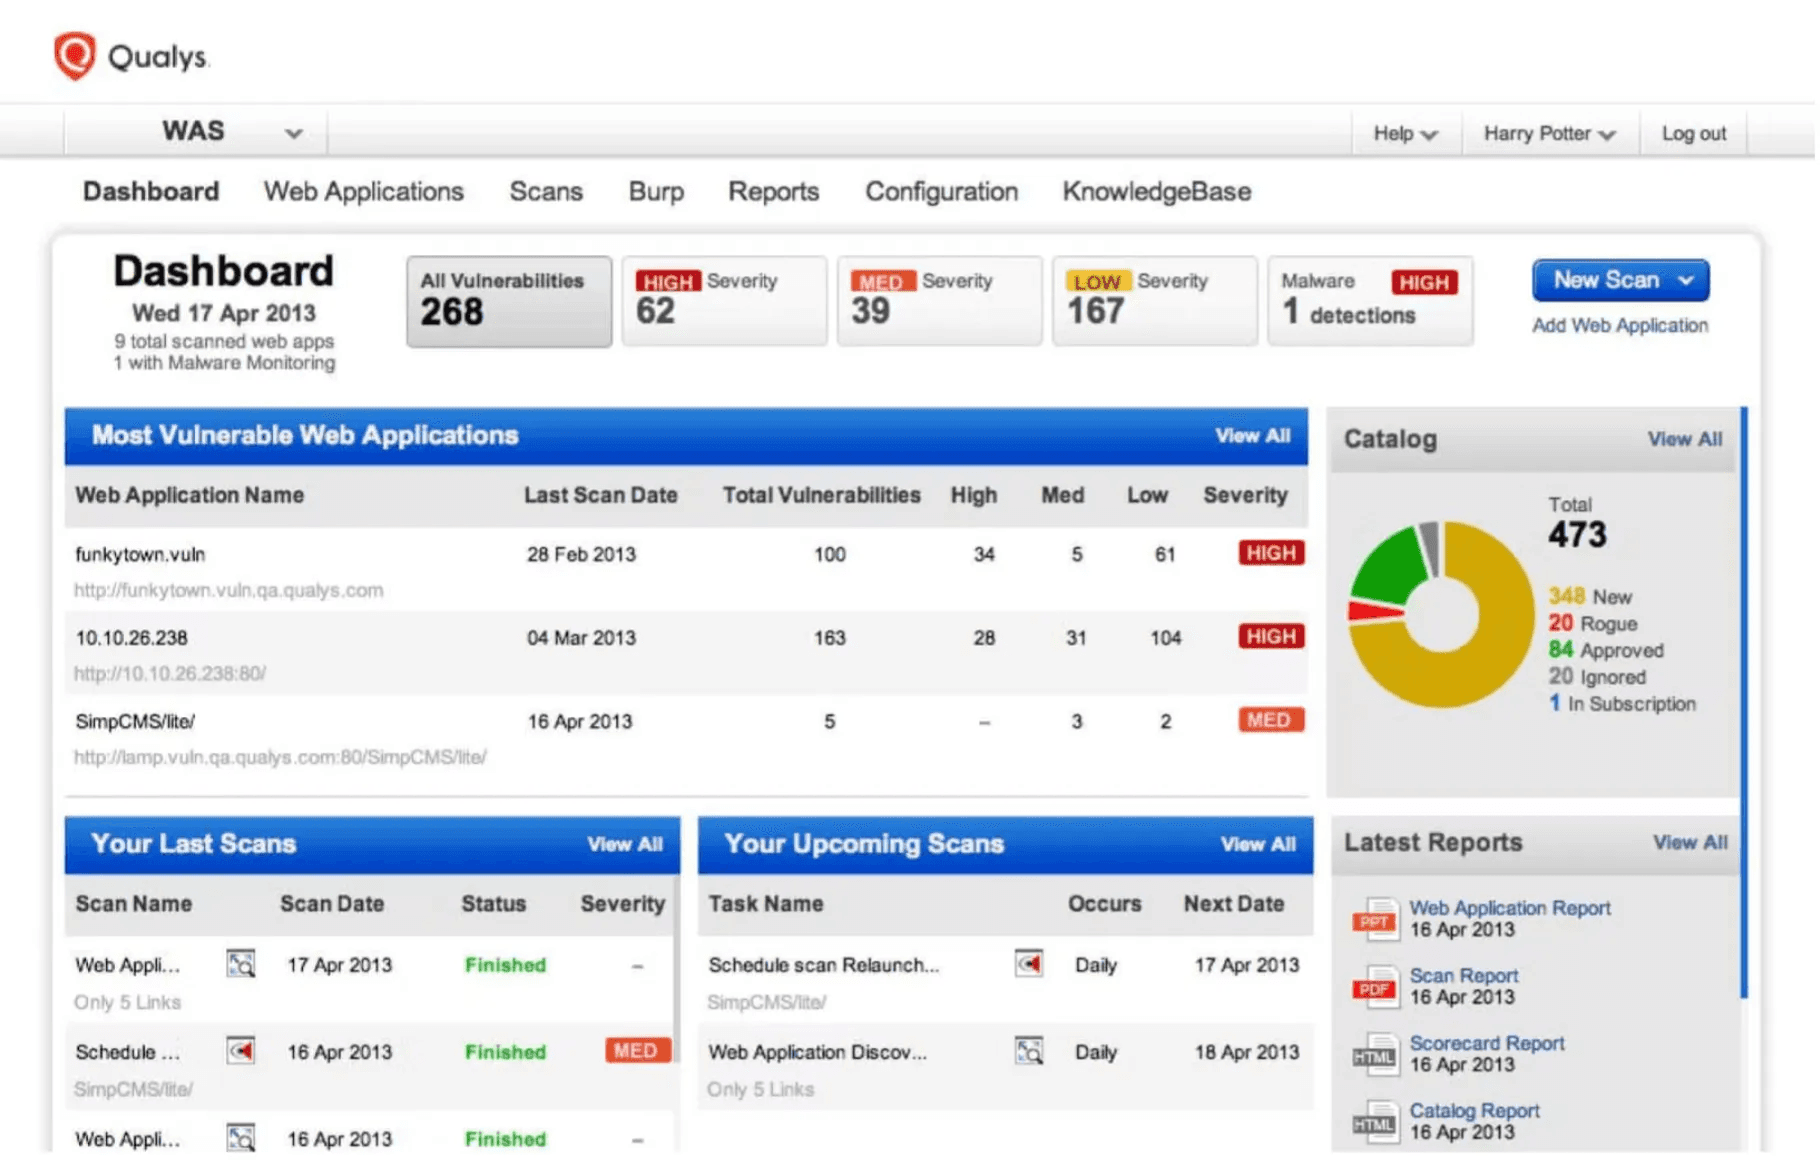Image resolution: width=1820 pixels, height=1172 pixels.
Task: Select All Vulnerabilities 268 tile
Action: (510, 303)
